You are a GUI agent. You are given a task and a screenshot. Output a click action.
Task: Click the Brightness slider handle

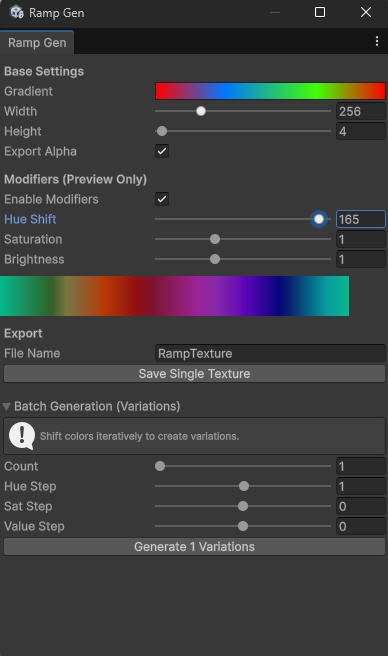click(215, 259)
